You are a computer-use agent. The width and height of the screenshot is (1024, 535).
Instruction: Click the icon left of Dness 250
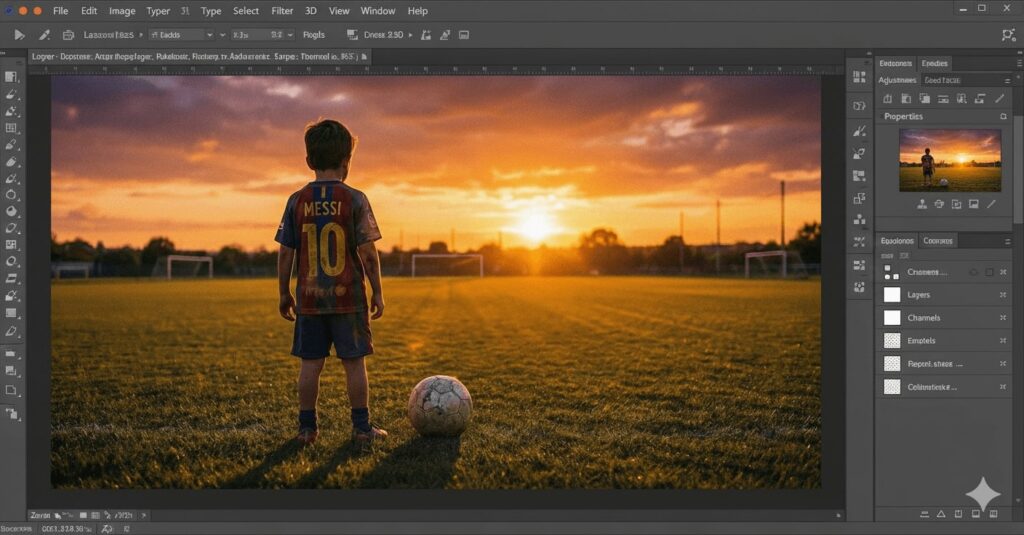click(x=352, y=35)
